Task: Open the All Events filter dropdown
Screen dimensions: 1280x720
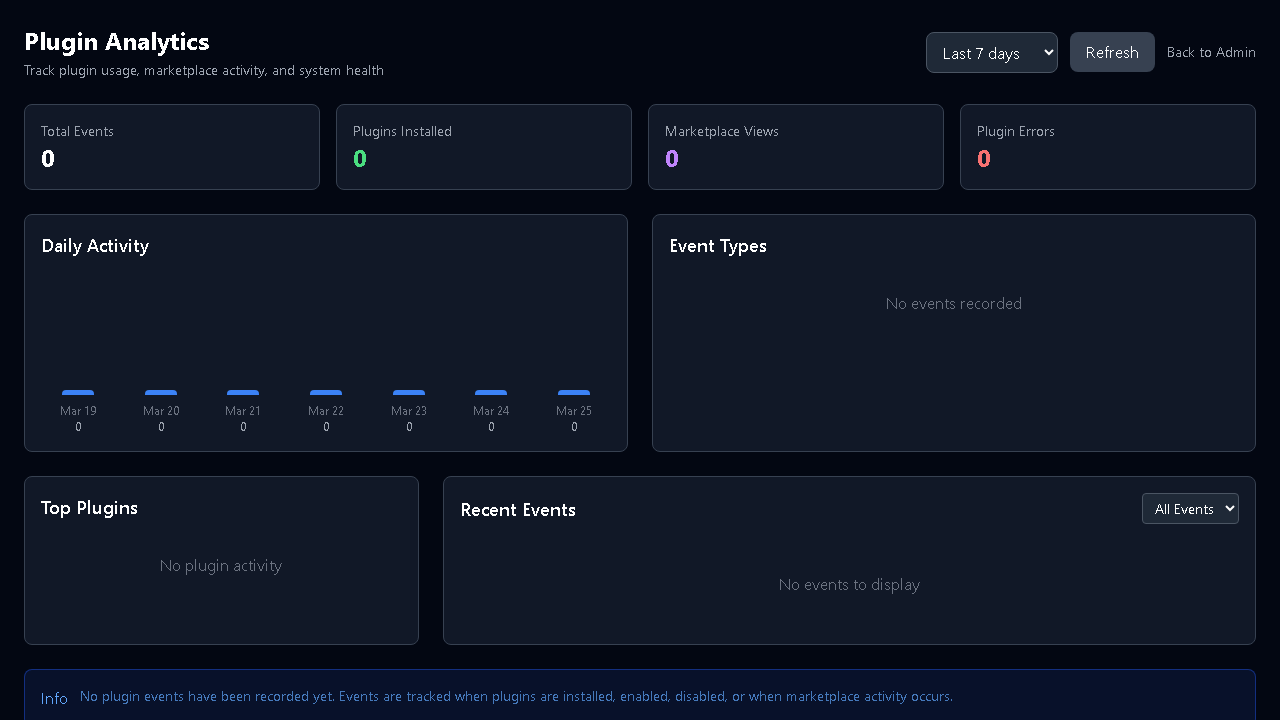Action: pyautogui.click(x=1189, y=508)
